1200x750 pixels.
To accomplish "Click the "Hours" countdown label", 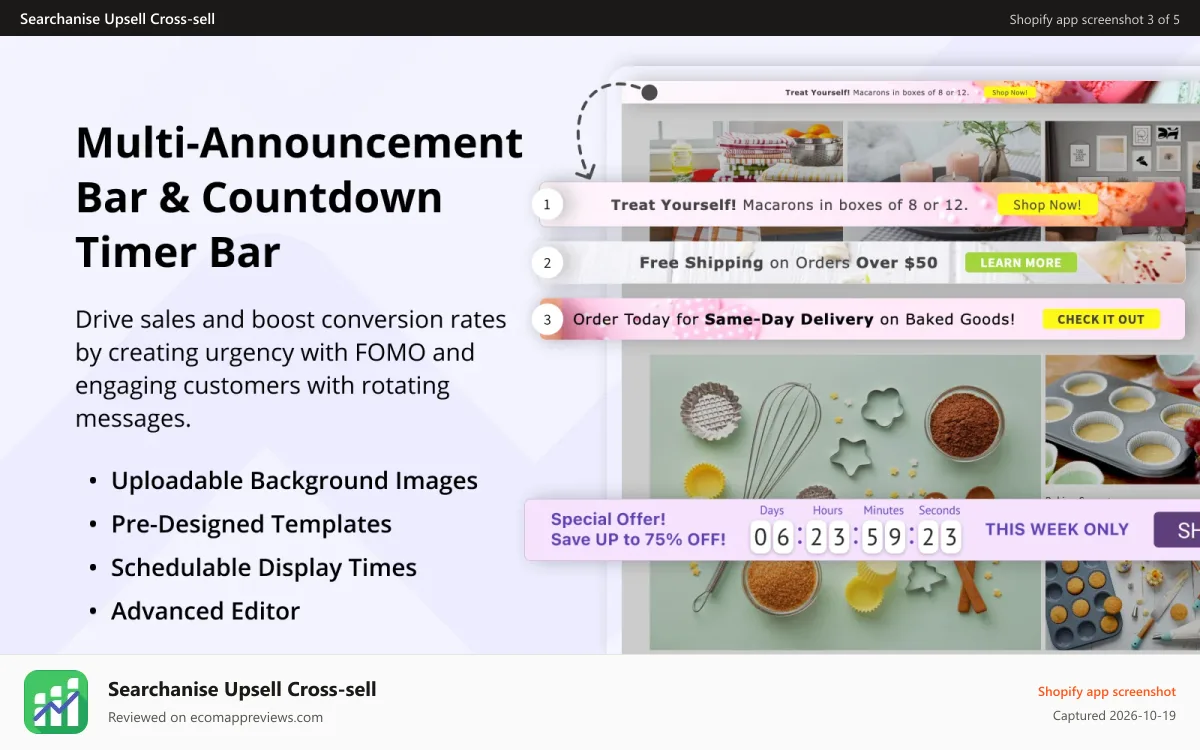I will [x=828, y=510].
